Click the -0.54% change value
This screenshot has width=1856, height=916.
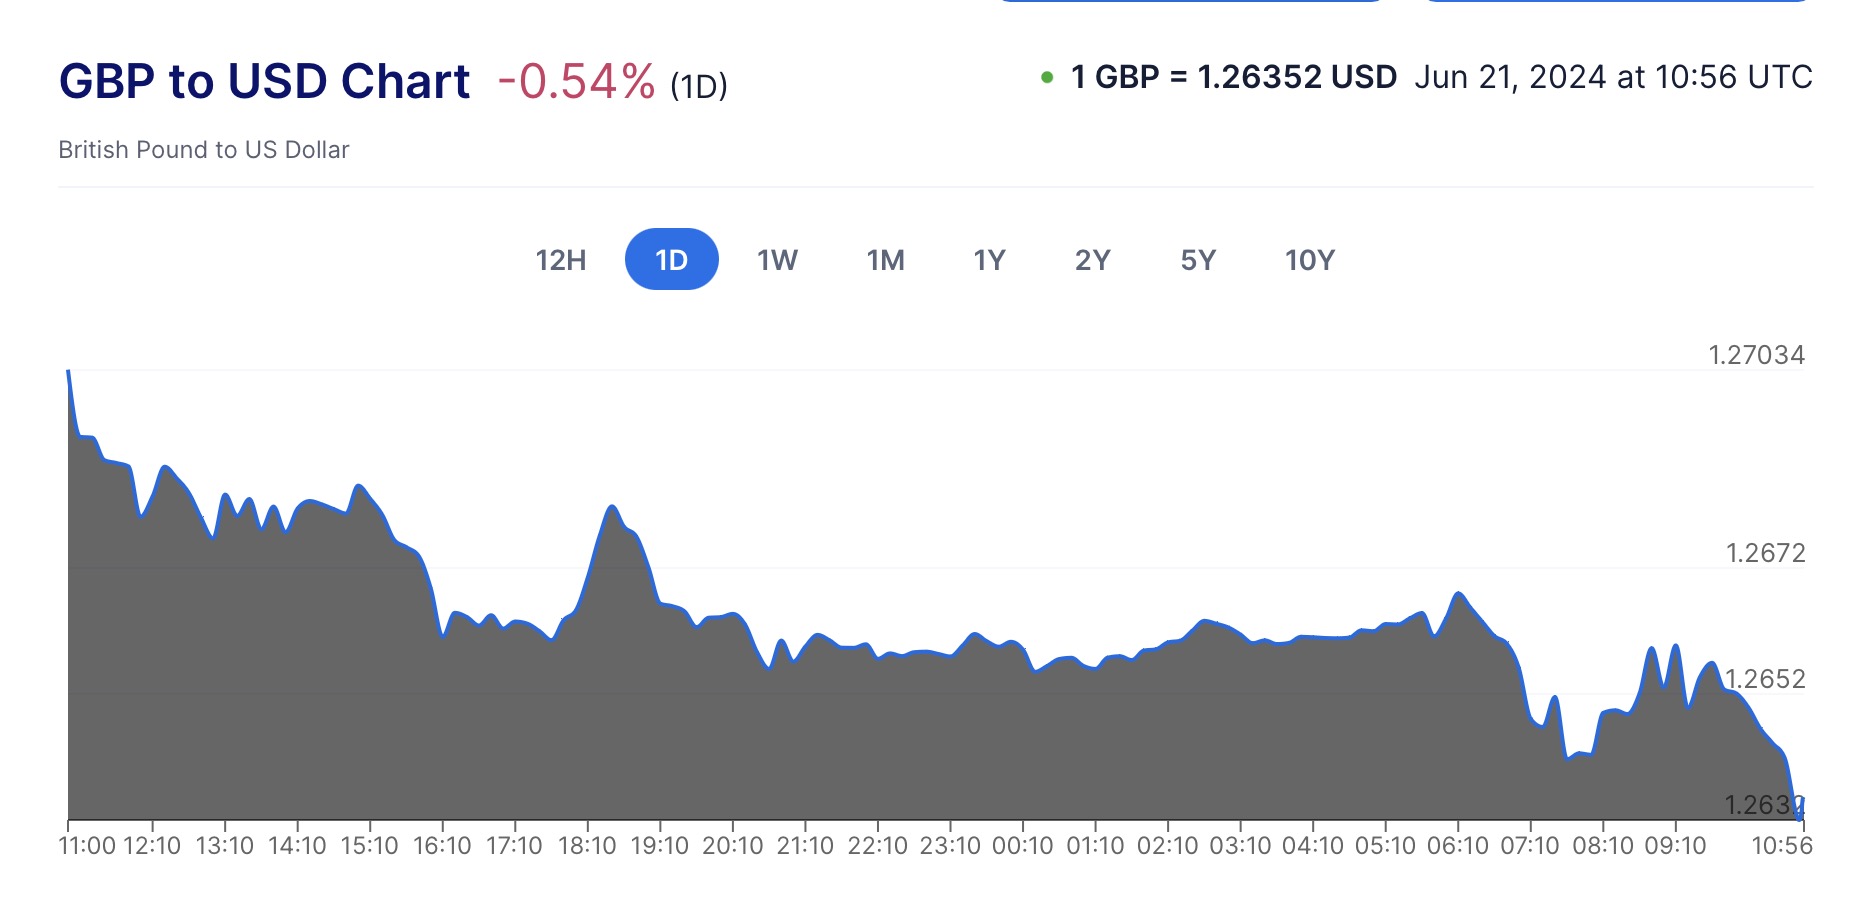coord(576,82)
